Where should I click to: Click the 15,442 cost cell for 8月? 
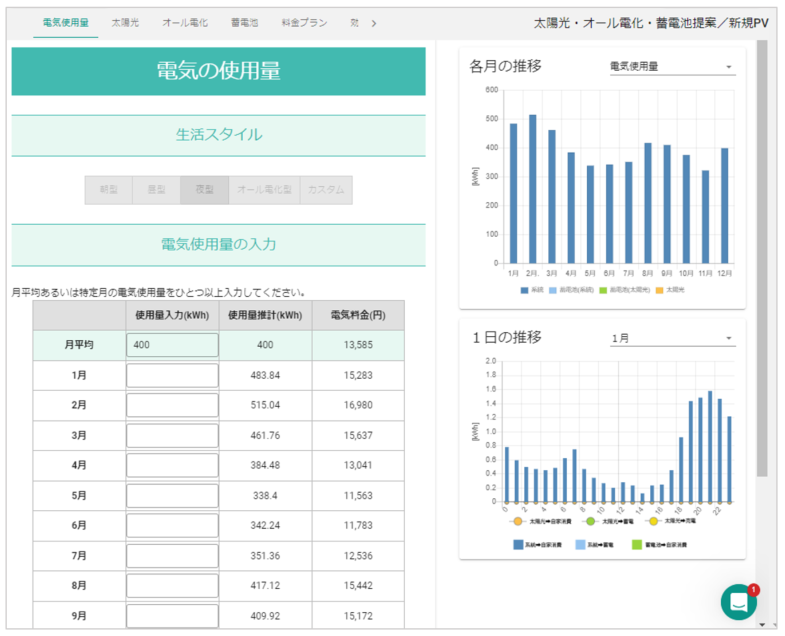click(358, 585)
